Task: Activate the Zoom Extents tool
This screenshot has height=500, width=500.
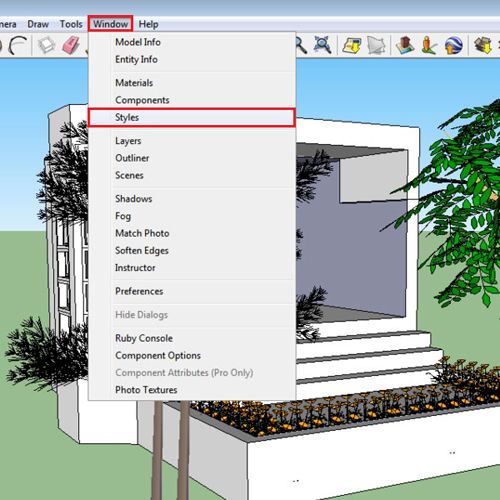Action: 322,44
